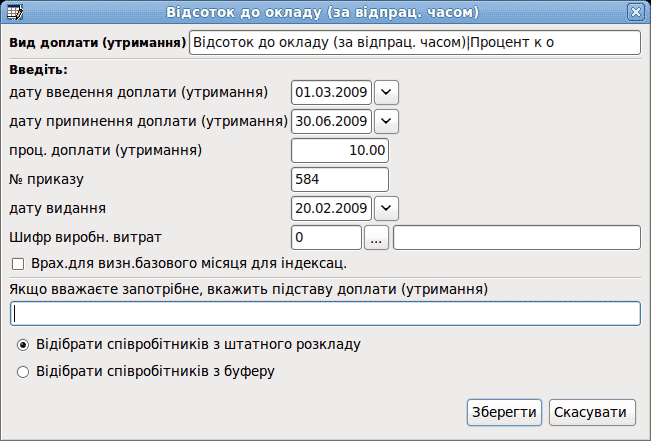The width and height of the screenshot is (651, 441).
Task: Focus the Вид доплати (утримання) text field
Action: pos(415,42)
